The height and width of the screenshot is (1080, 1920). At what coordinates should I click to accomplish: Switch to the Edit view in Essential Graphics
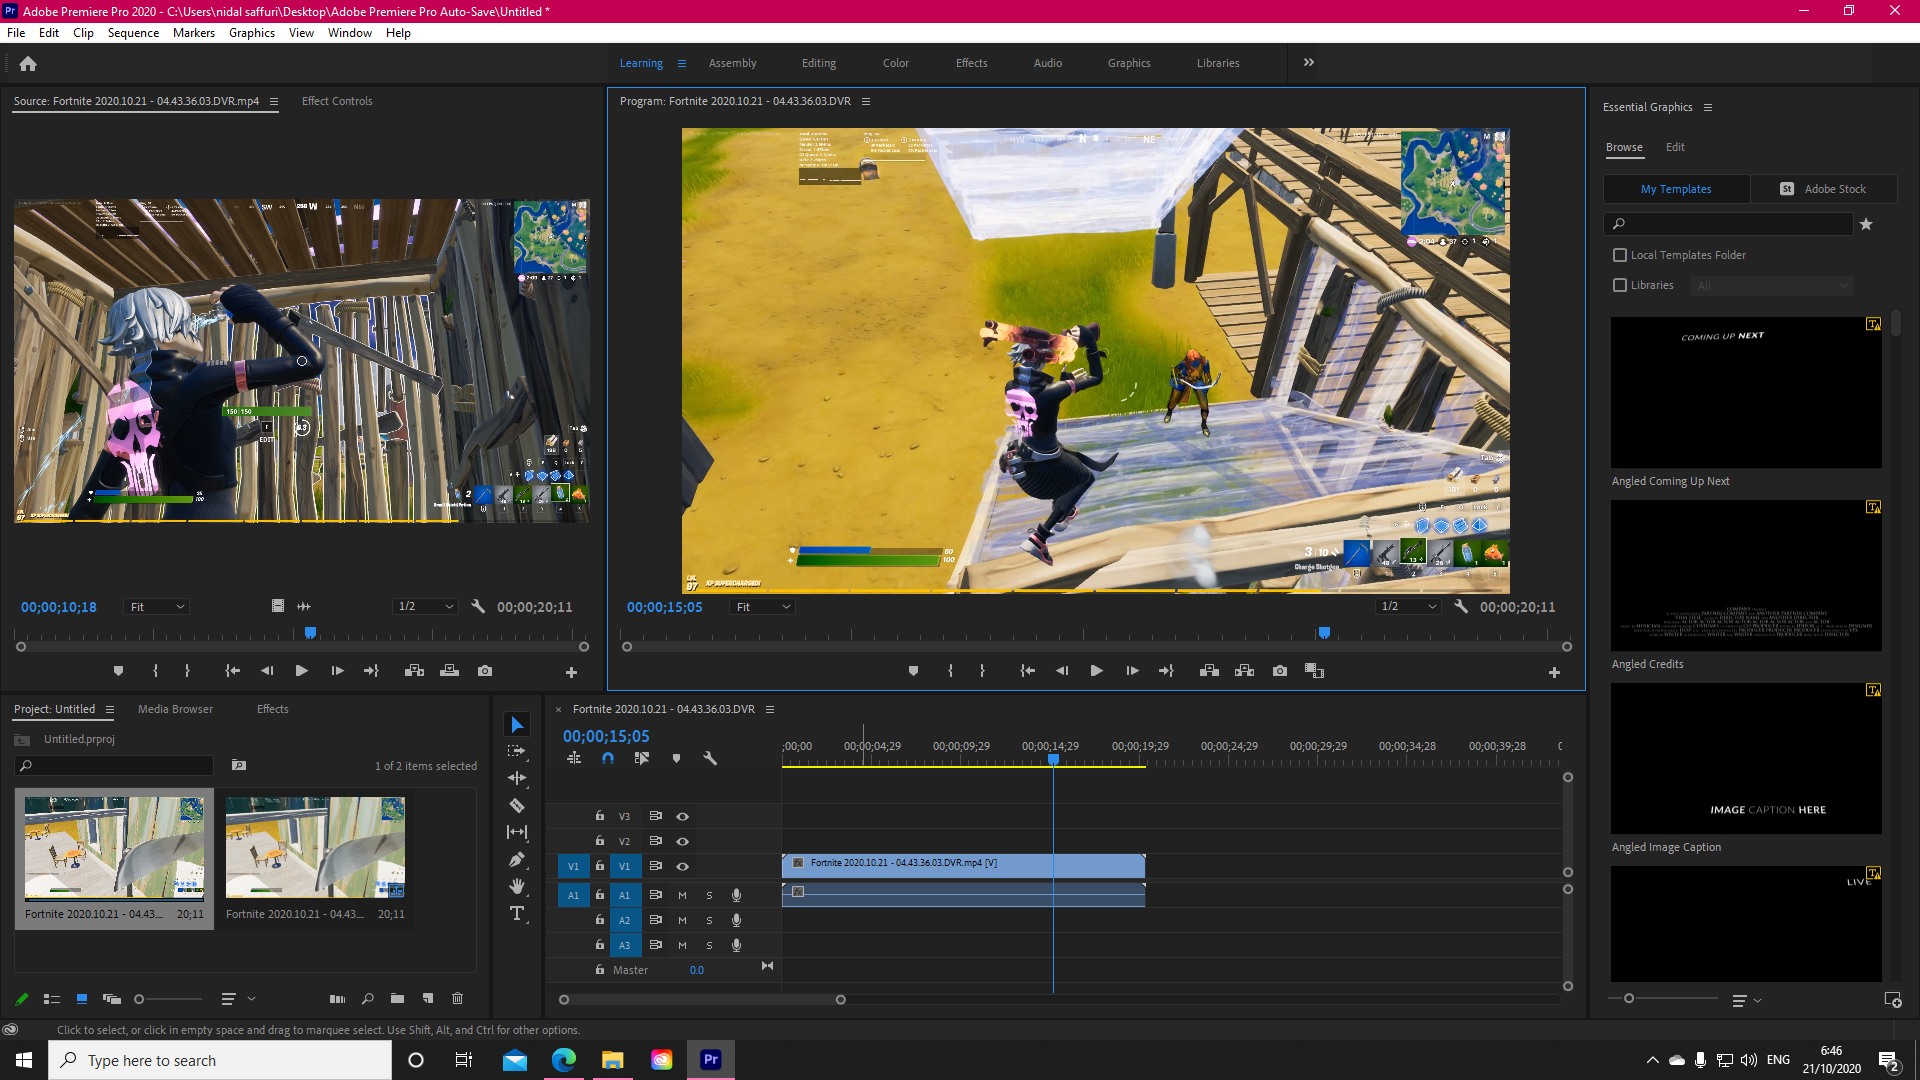[x=1675, y=147]
